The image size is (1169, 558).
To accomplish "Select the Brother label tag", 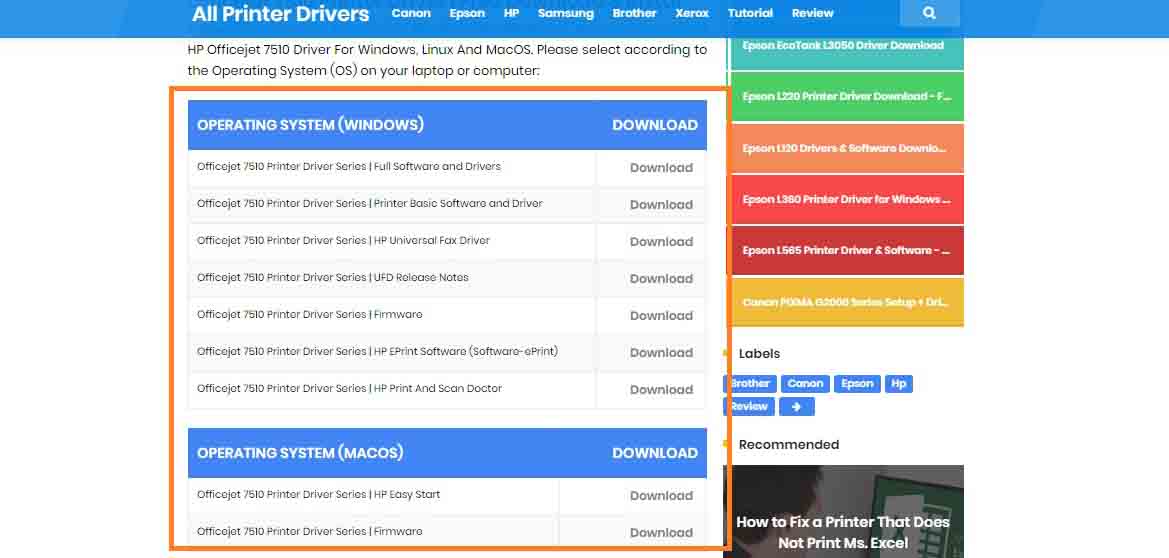I will pyautogui.click(x=750, y=383).
